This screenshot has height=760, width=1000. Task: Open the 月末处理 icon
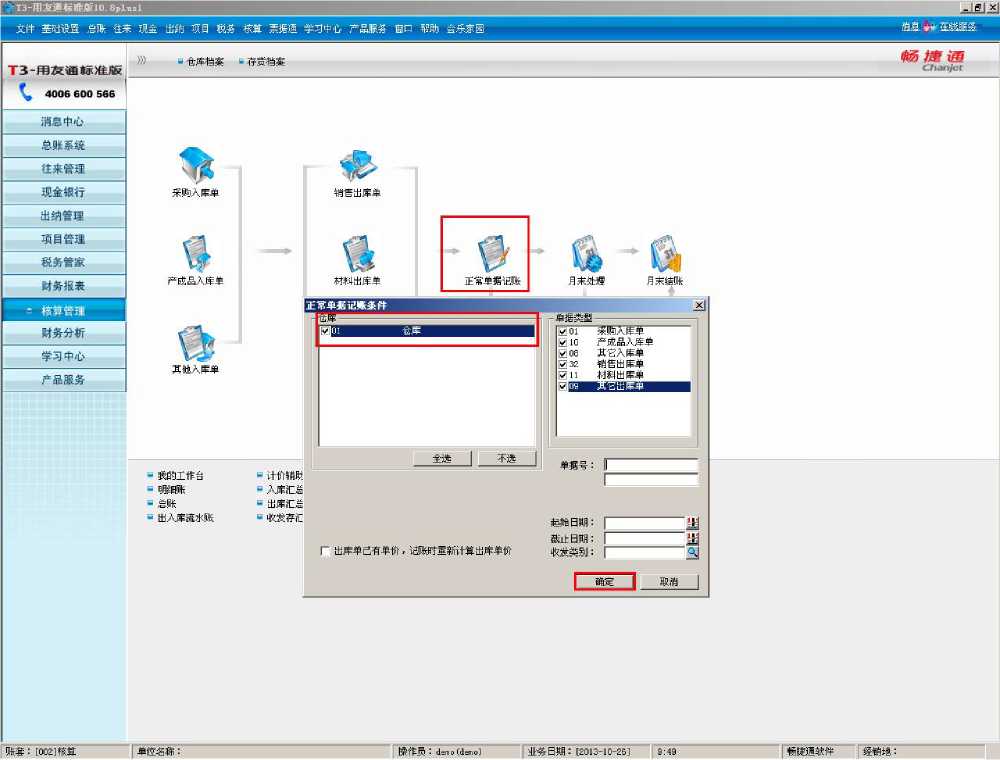tap(586, 253)
